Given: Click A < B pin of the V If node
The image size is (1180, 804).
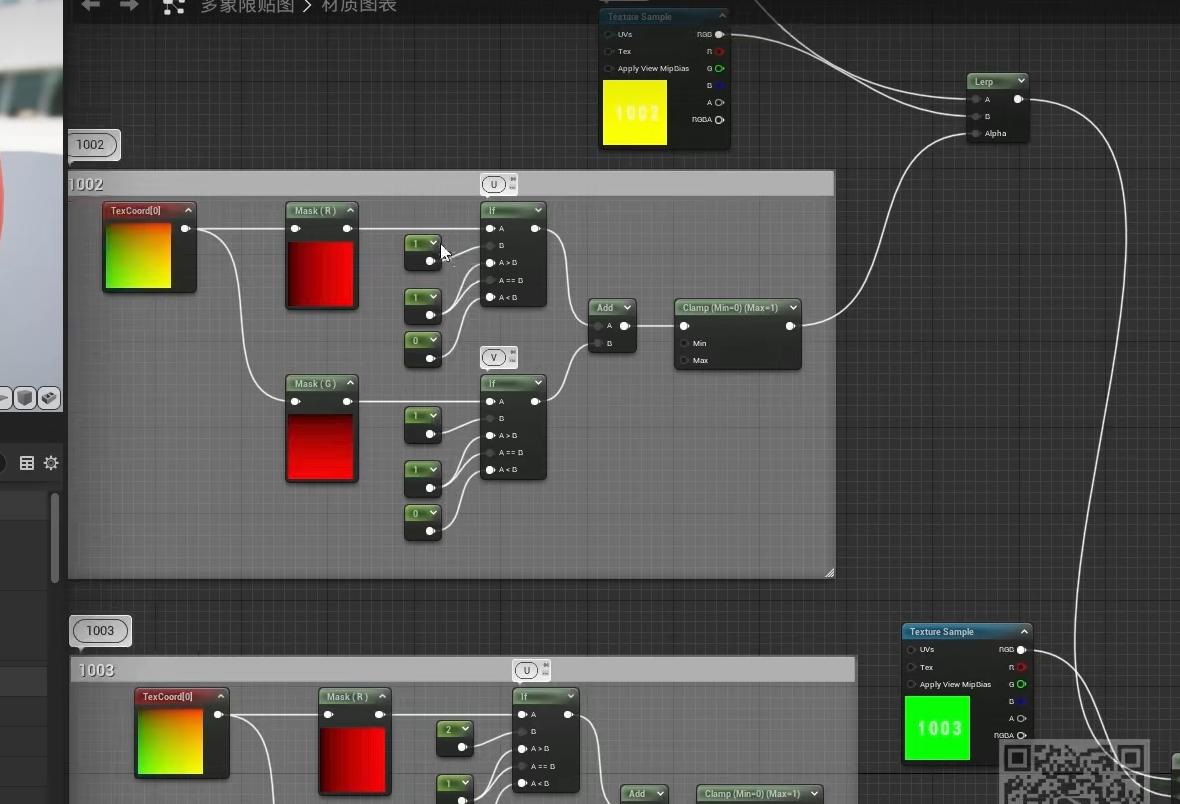Looking at the screenshot, I should click(x=491, y=470).
